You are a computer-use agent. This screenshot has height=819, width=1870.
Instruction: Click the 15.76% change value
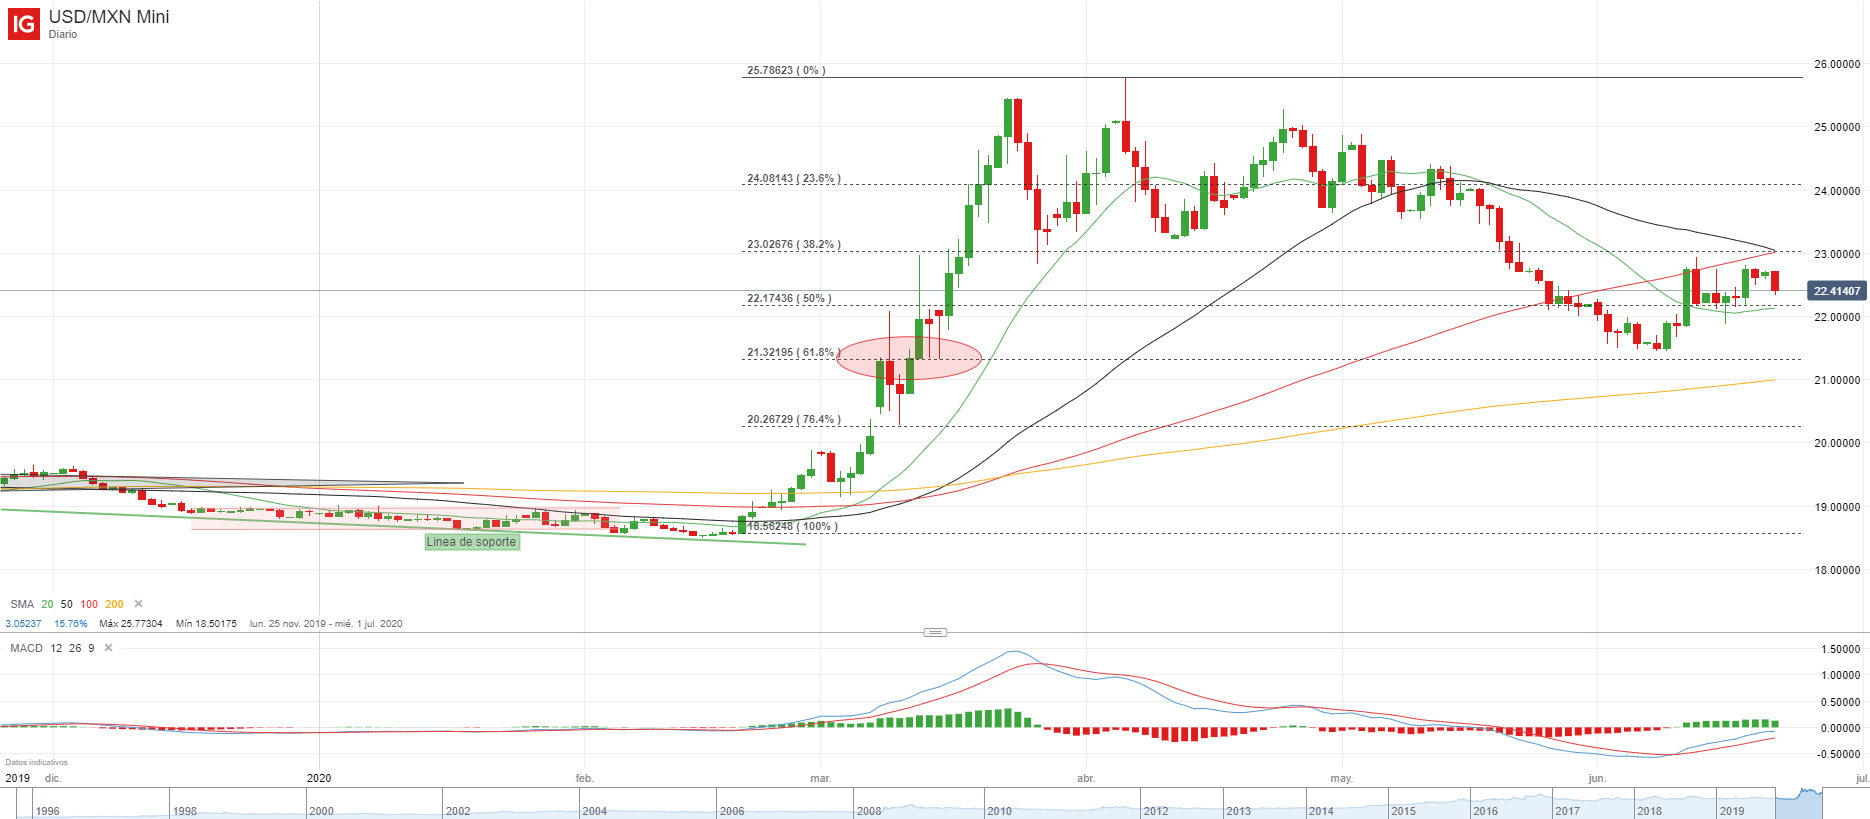pos(71,623)
